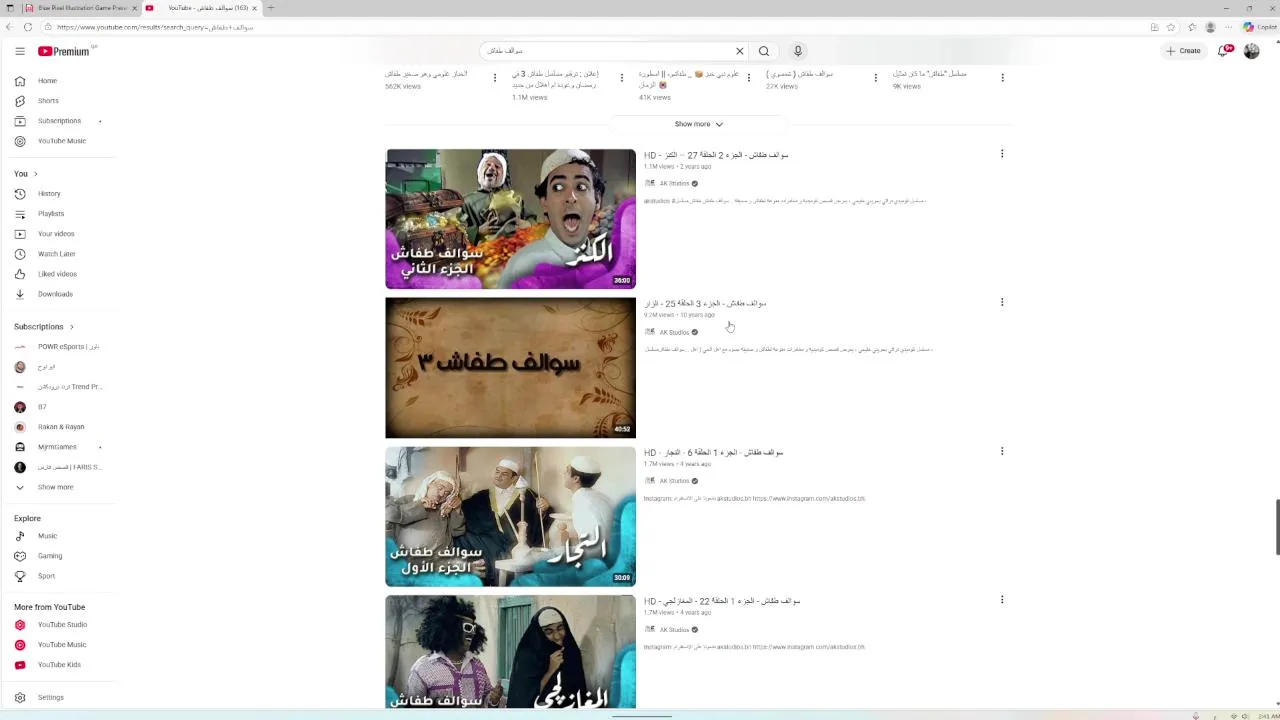Open options menu for episode 27 video

[1001, 154]
